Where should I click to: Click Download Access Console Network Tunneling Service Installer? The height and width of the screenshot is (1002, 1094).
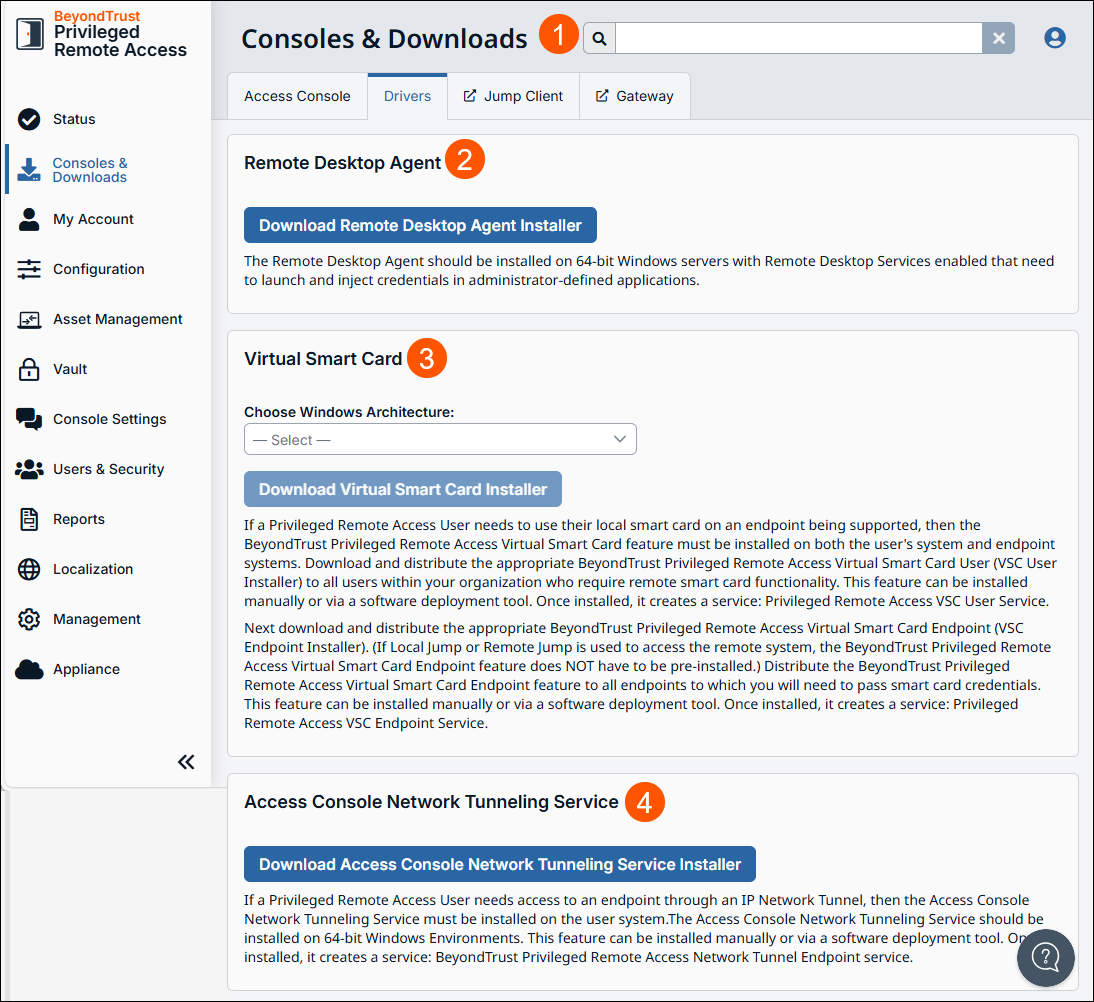coord(500,863)
